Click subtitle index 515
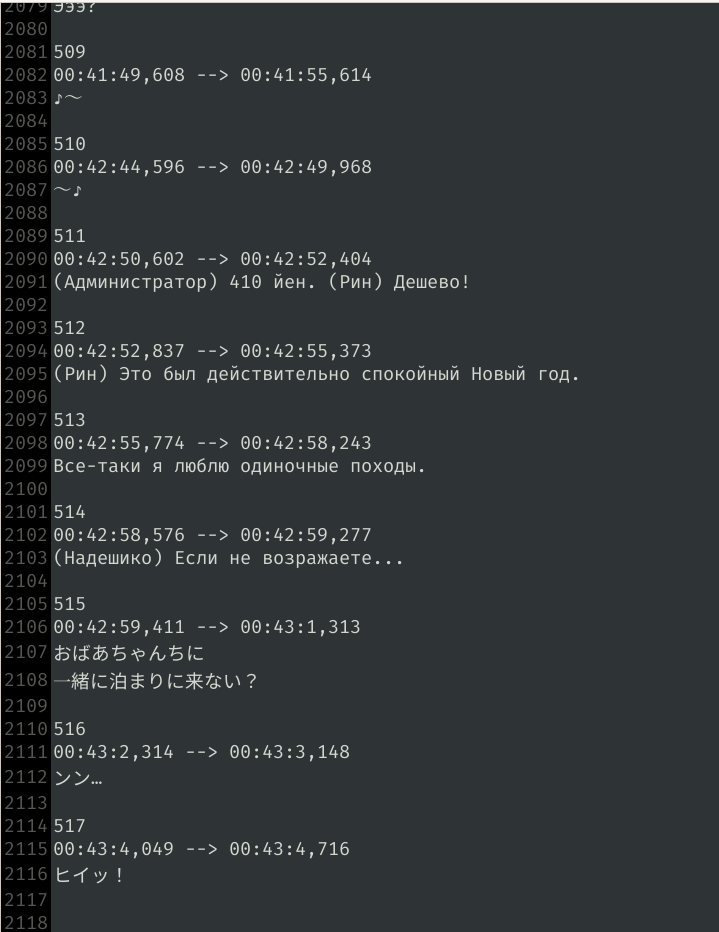Screen dimensions: 719x932 coord(70,604)
